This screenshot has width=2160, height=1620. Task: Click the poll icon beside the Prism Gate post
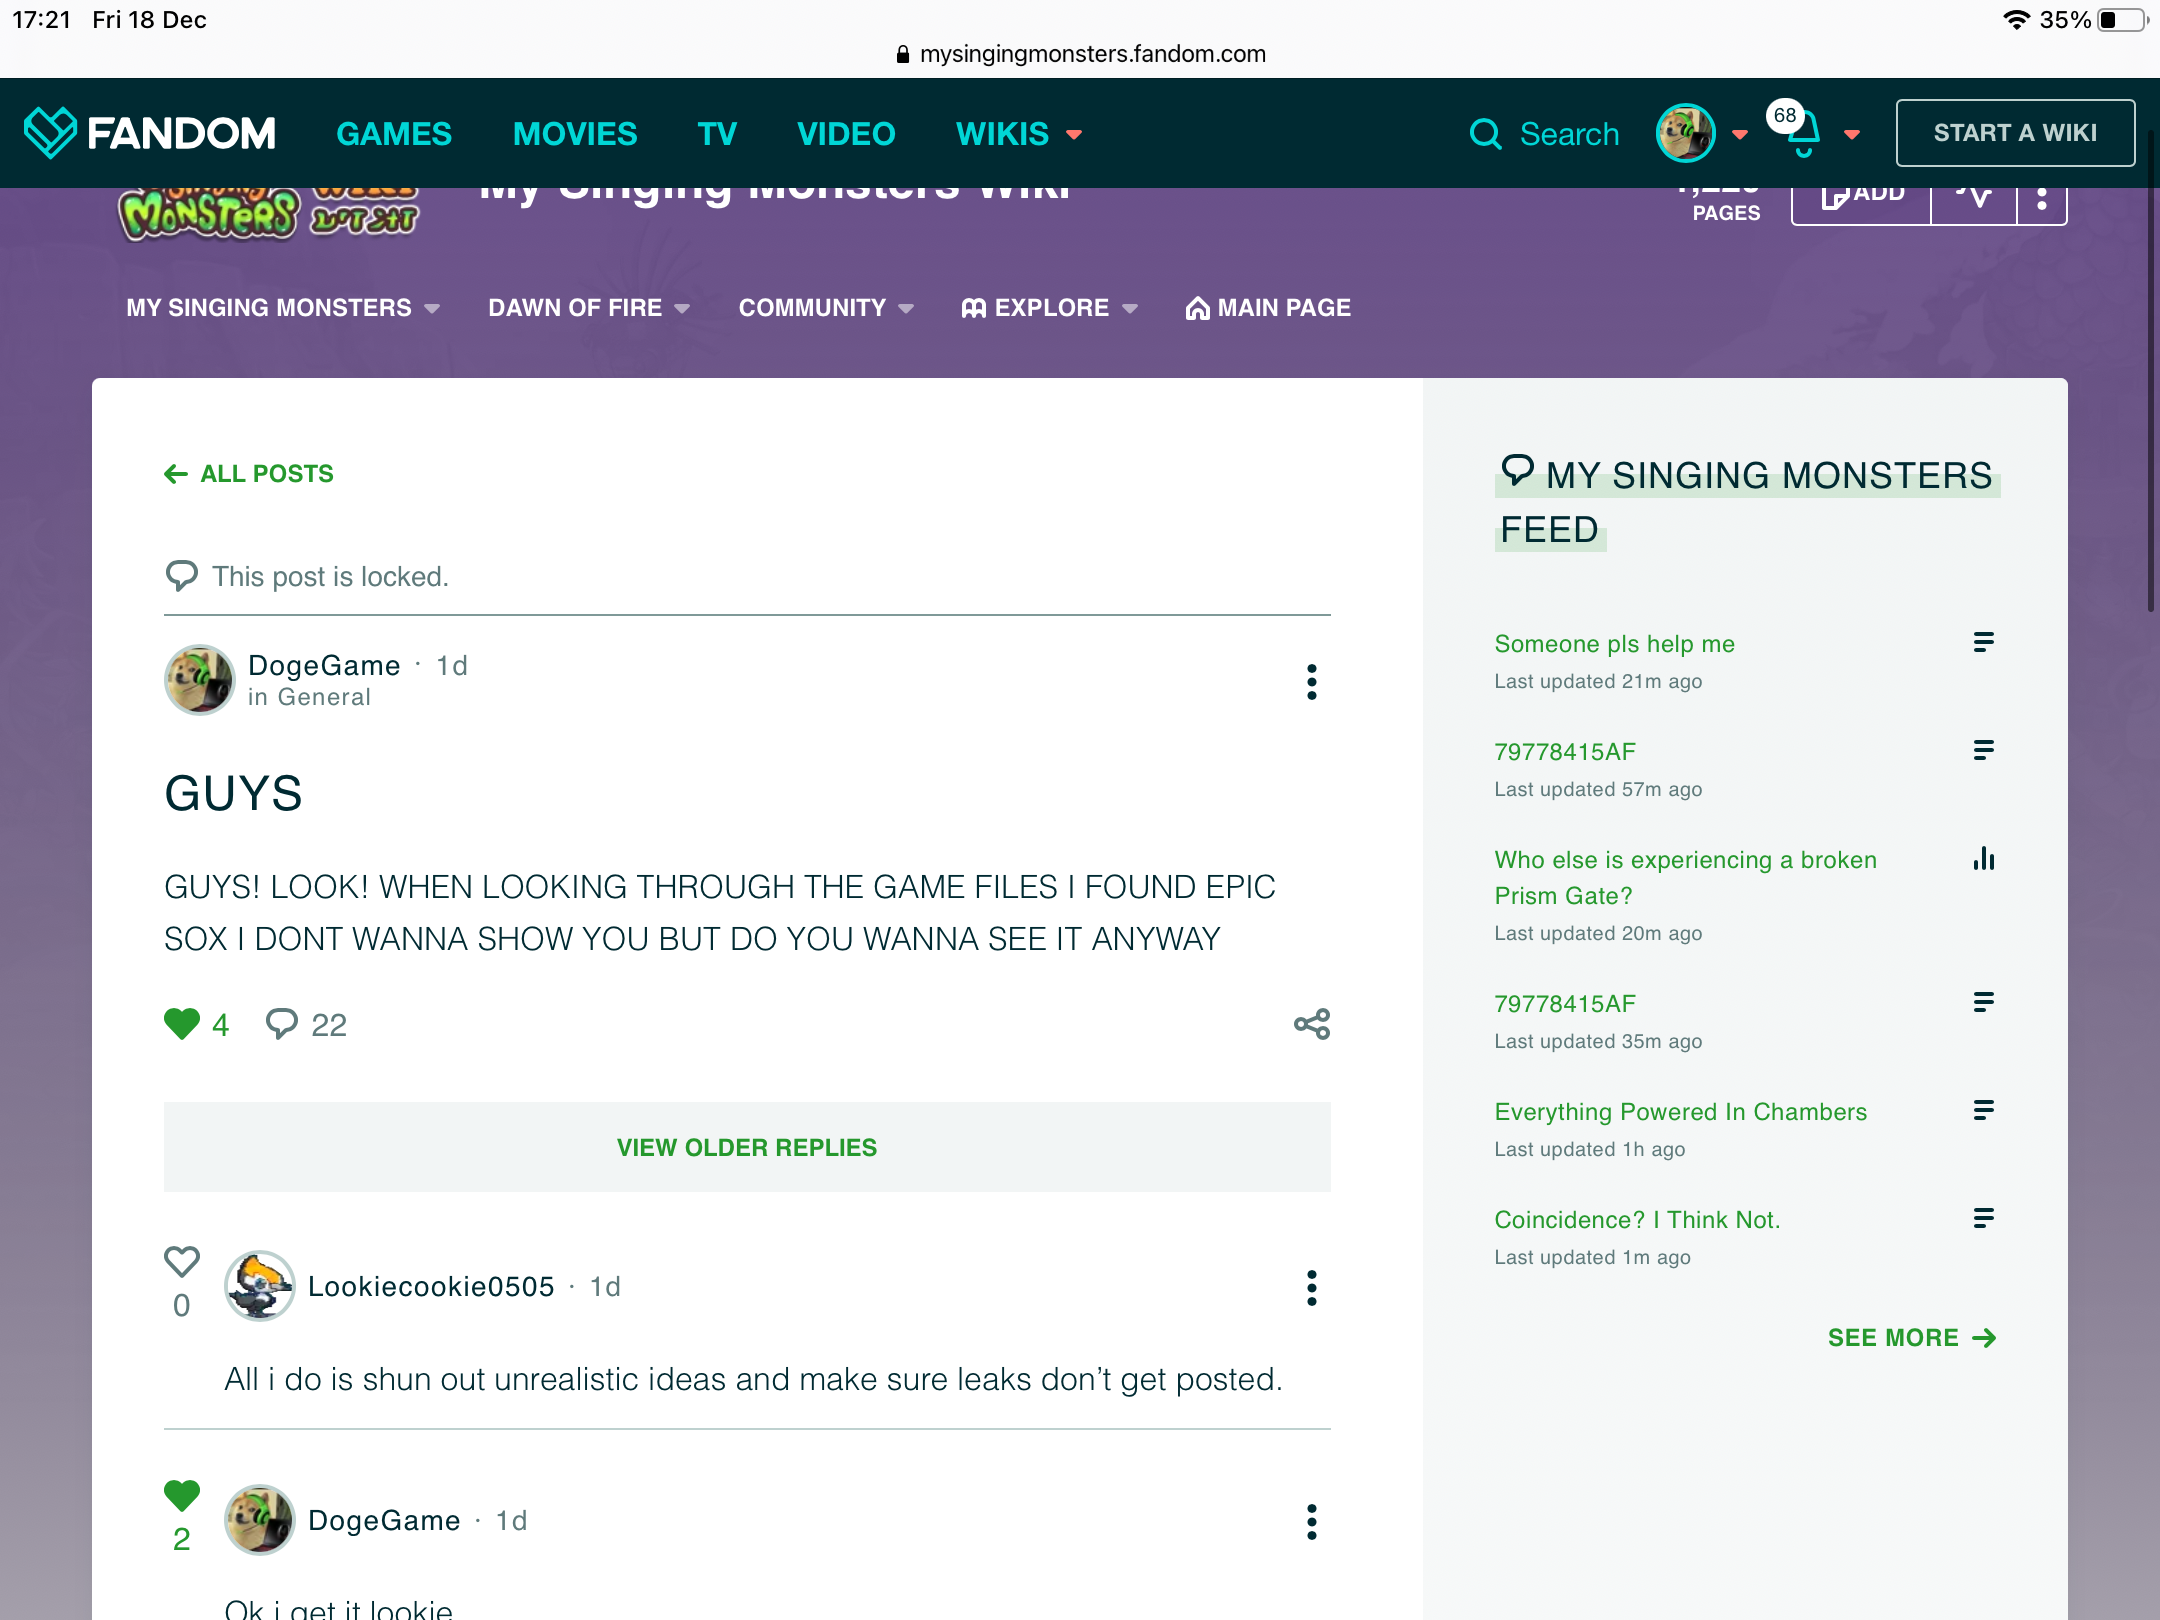pos(1983,858)
